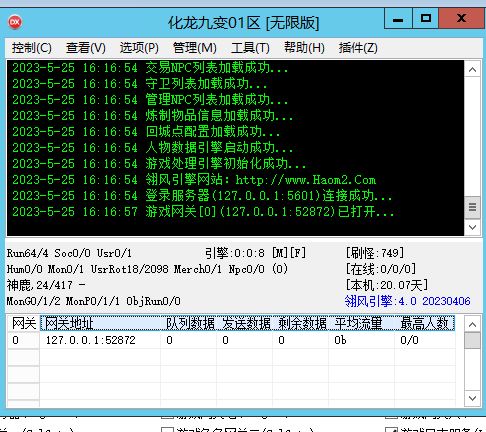Image resolution: width=486 pixels, height=432 pixels.
Task: Click the Hum0/0 Mon0/1 UsrRot18/2098 status line
Action: pyautogui.click(x=147, y=269)
